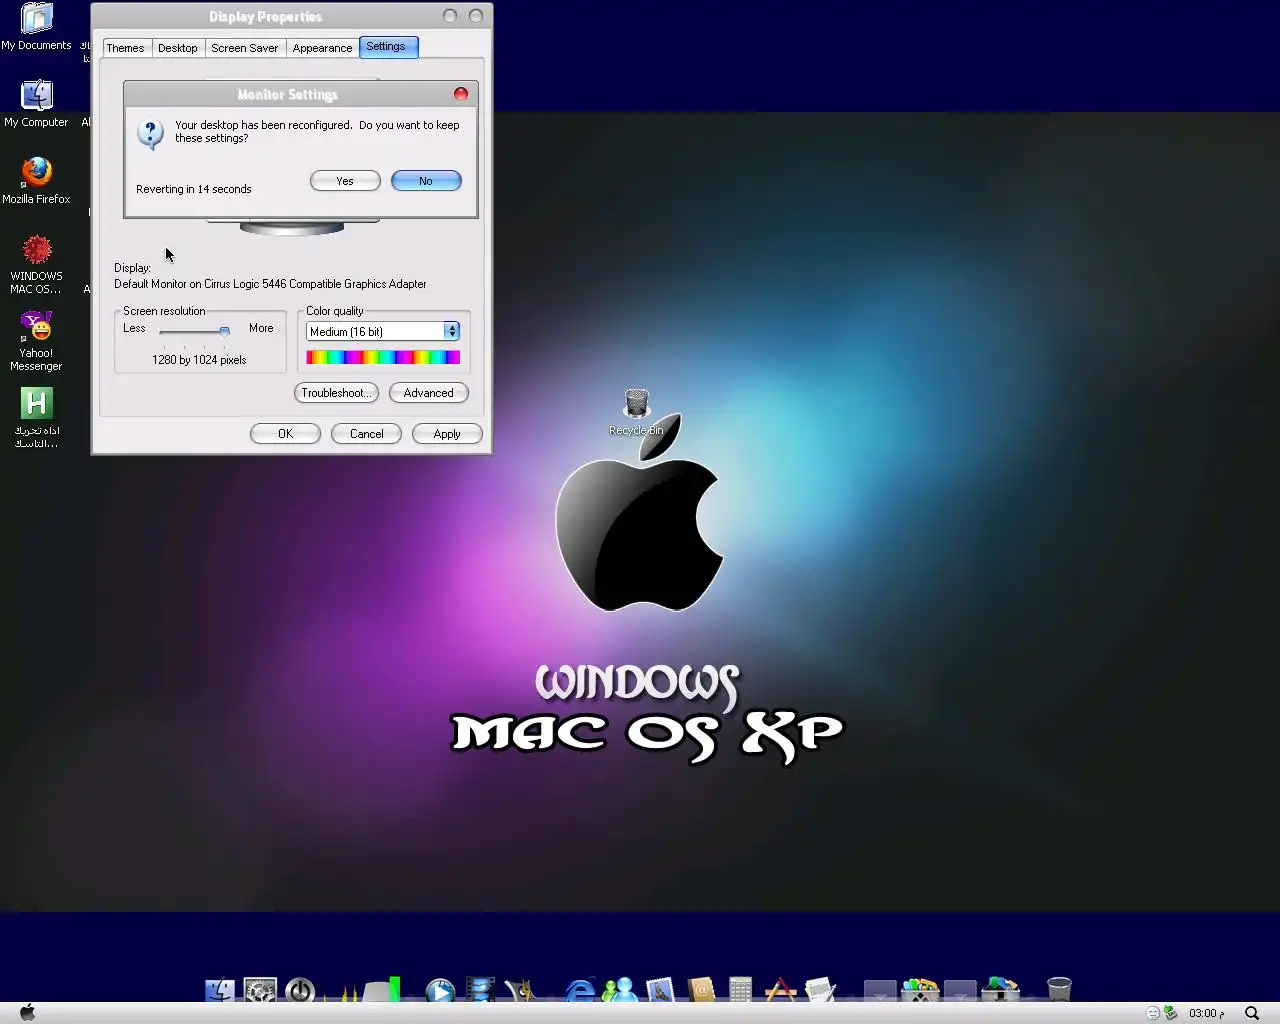Launch Mozilla Firefox from the desktop
1280x1024 pixels.
[37, 181]
